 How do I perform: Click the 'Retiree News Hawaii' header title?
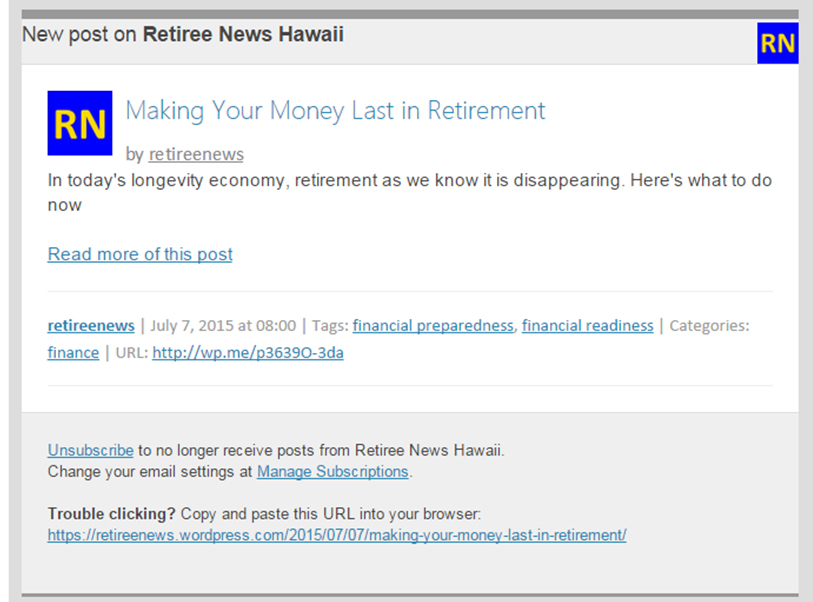click(243, 35)
